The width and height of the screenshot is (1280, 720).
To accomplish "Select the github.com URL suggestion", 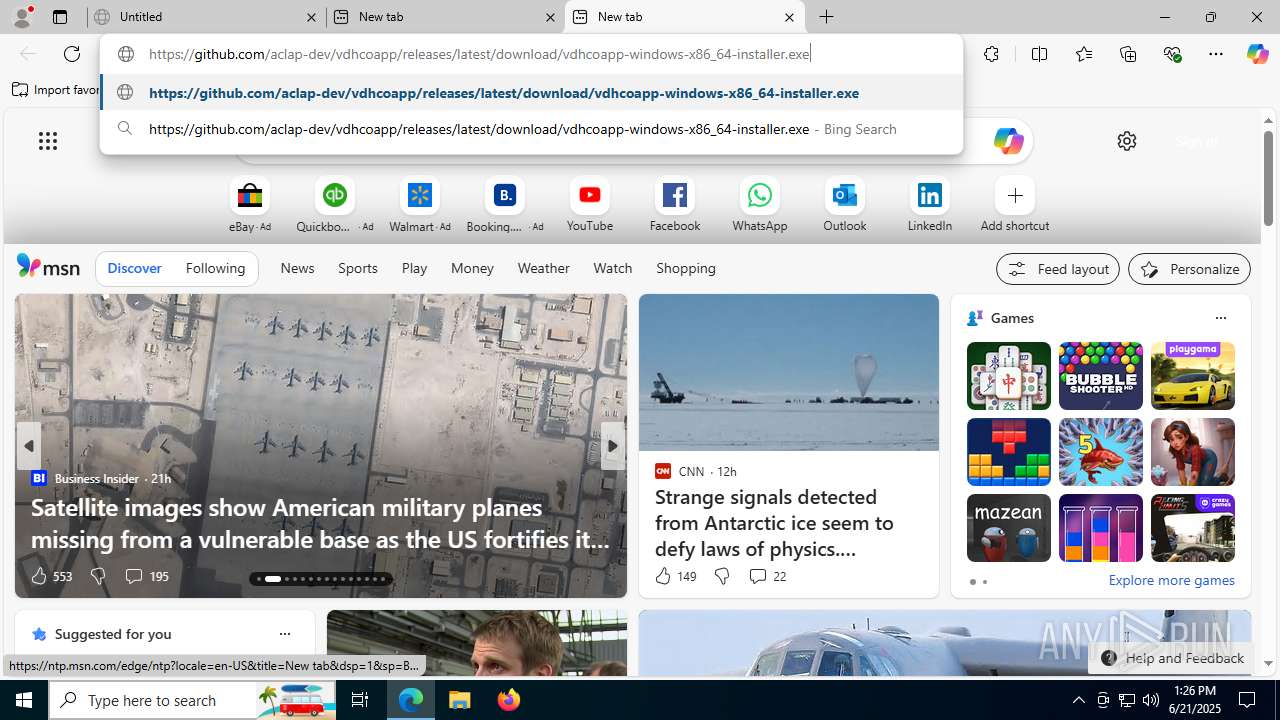I will (531, 93).
